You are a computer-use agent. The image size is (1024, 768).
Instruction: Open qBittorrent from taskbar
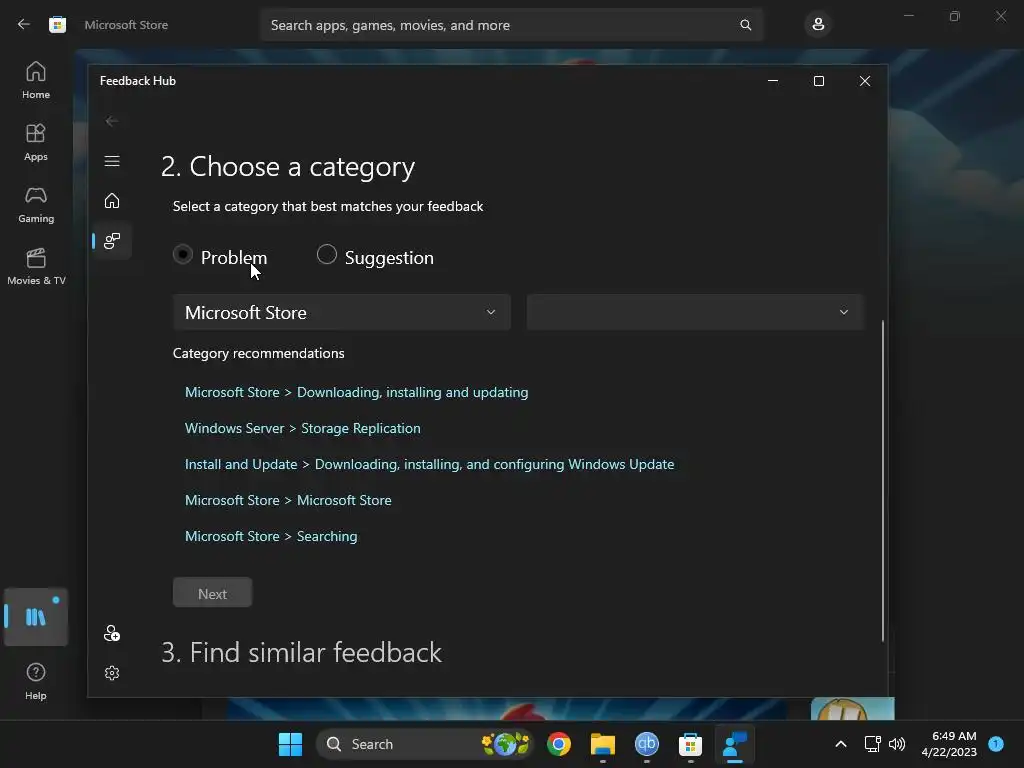(647, 744)
